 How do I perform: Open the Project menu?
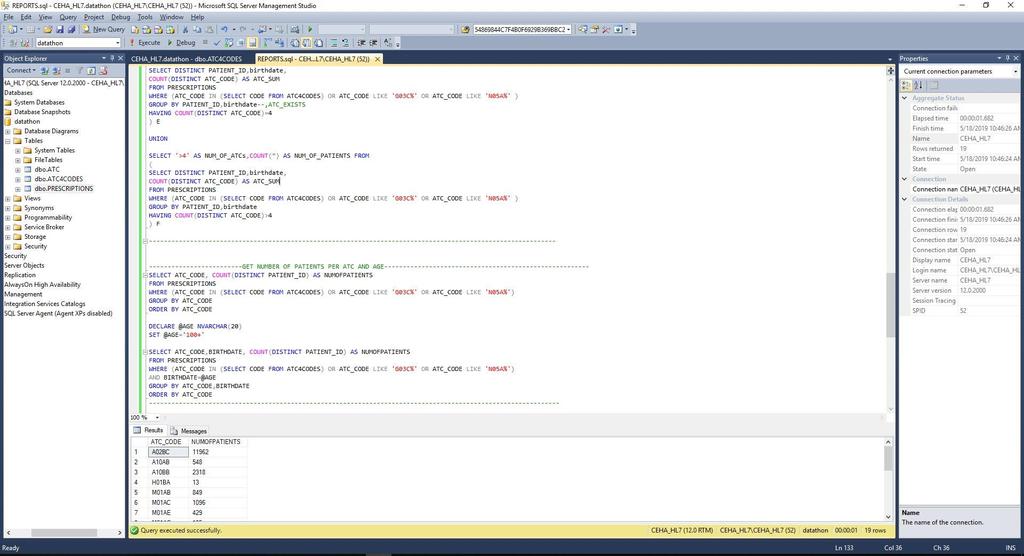click(94, 17)
